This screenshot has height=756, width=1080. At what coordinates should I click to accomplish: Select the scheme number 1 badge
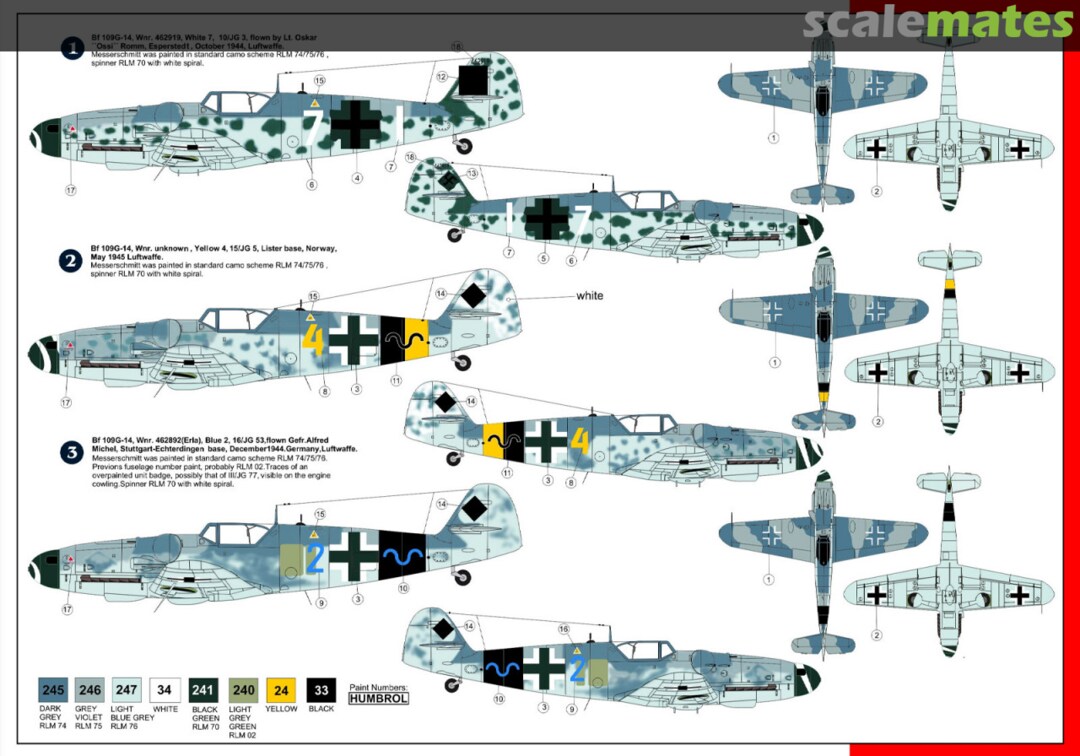click(x=72, y=48)
